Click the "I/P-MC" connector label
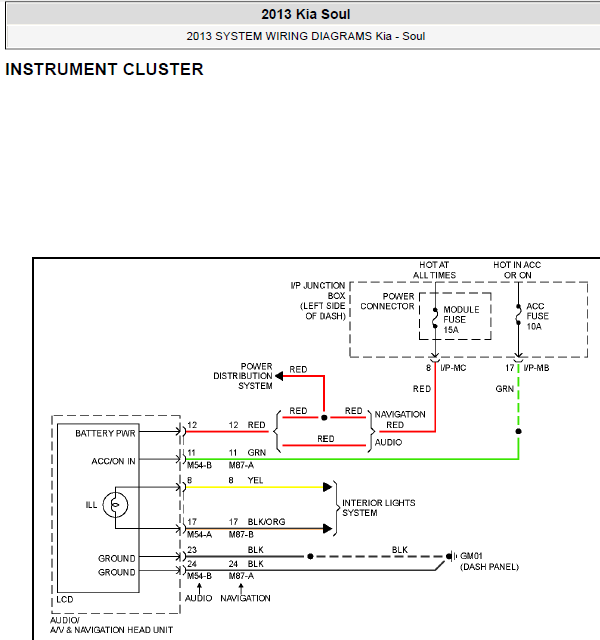The height and width of the screenshot is (640, 600). [x=453, y=368]
